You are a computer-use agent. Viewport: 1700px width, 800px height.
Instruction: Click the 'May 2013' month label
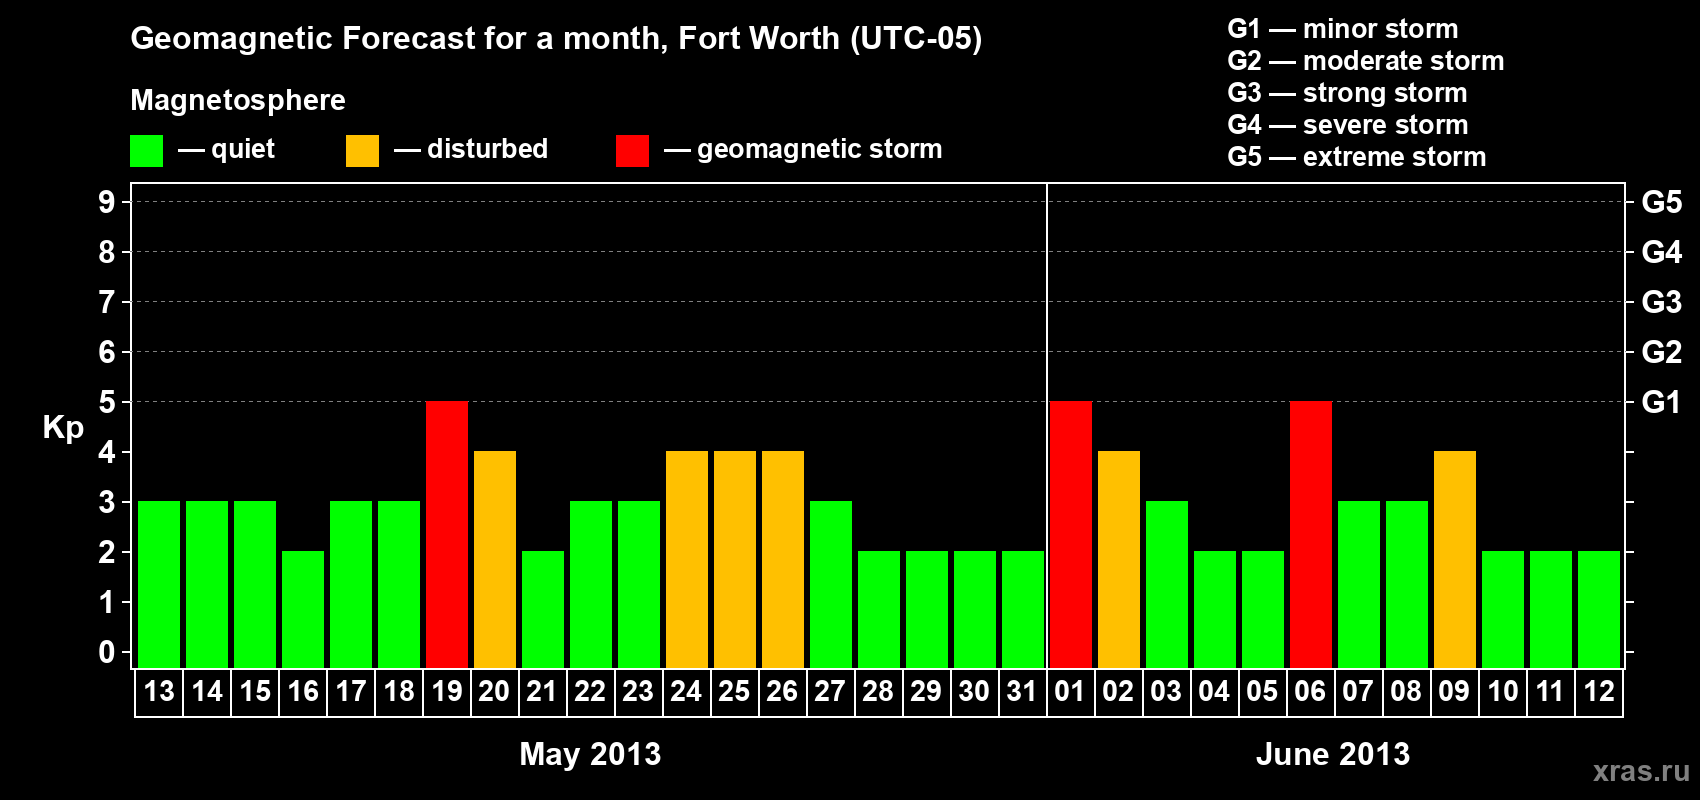590,754
